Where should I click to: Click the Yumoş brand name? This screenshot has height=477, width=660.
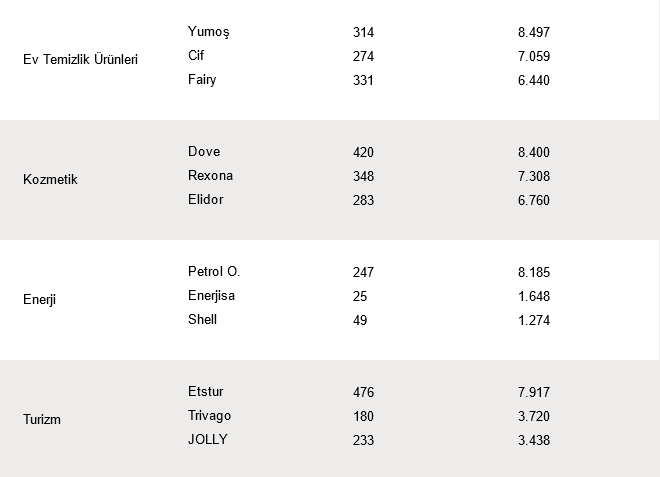point(208,32)
